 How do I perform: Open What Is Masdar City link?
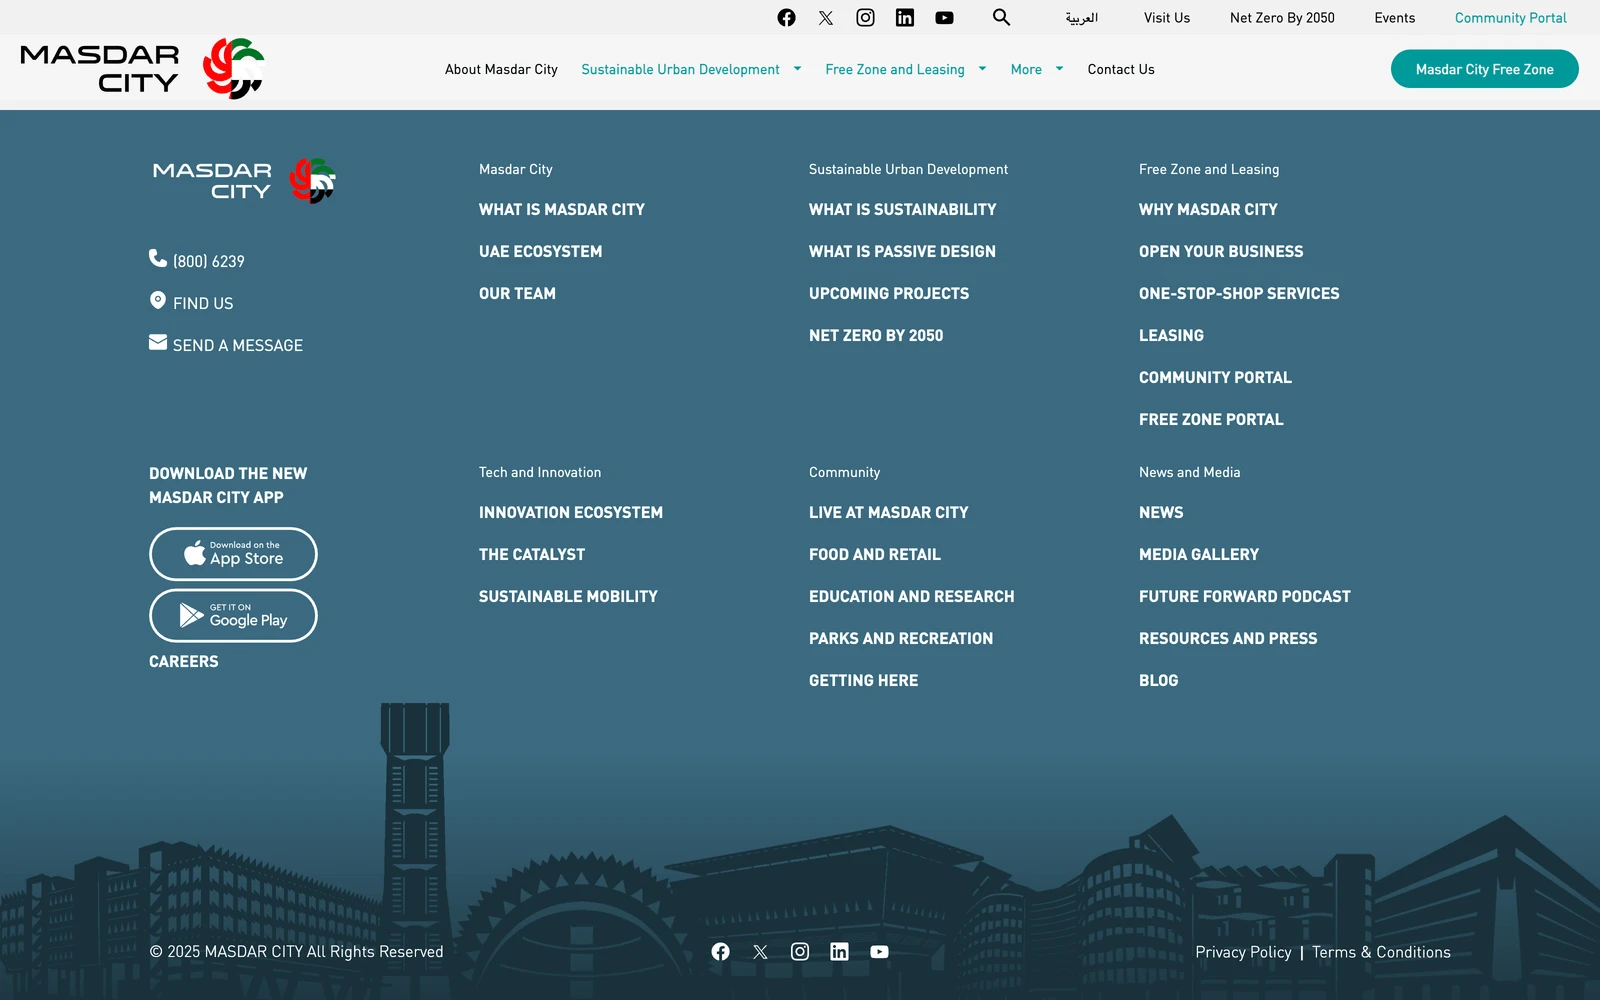pos(561,209)
